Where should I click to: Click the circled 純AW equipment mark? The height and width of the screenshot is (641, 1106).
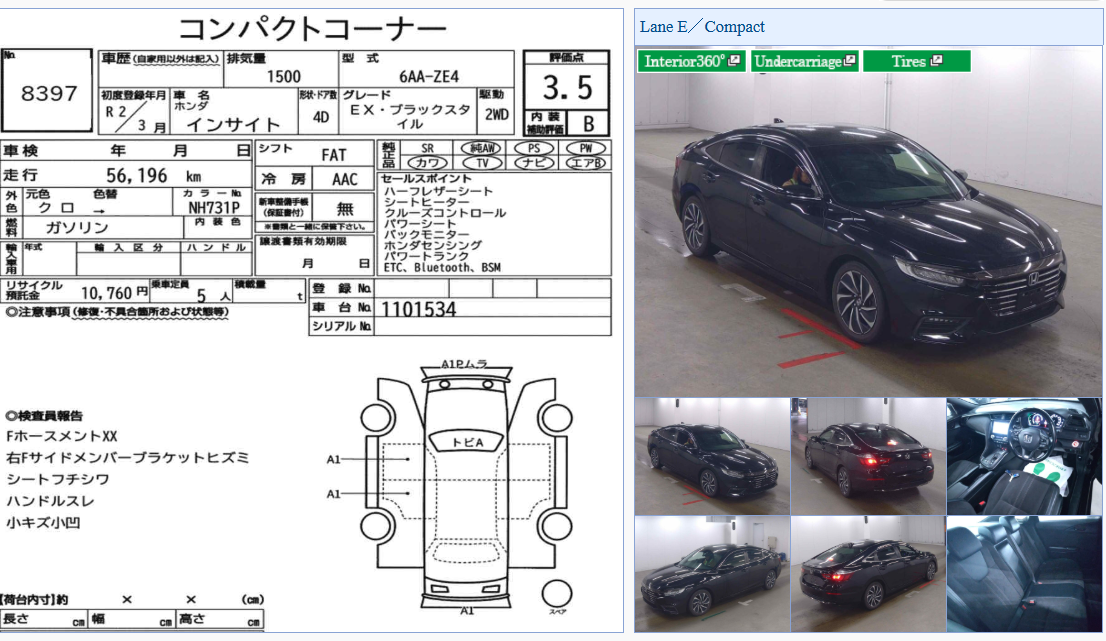tap(482, 148)
